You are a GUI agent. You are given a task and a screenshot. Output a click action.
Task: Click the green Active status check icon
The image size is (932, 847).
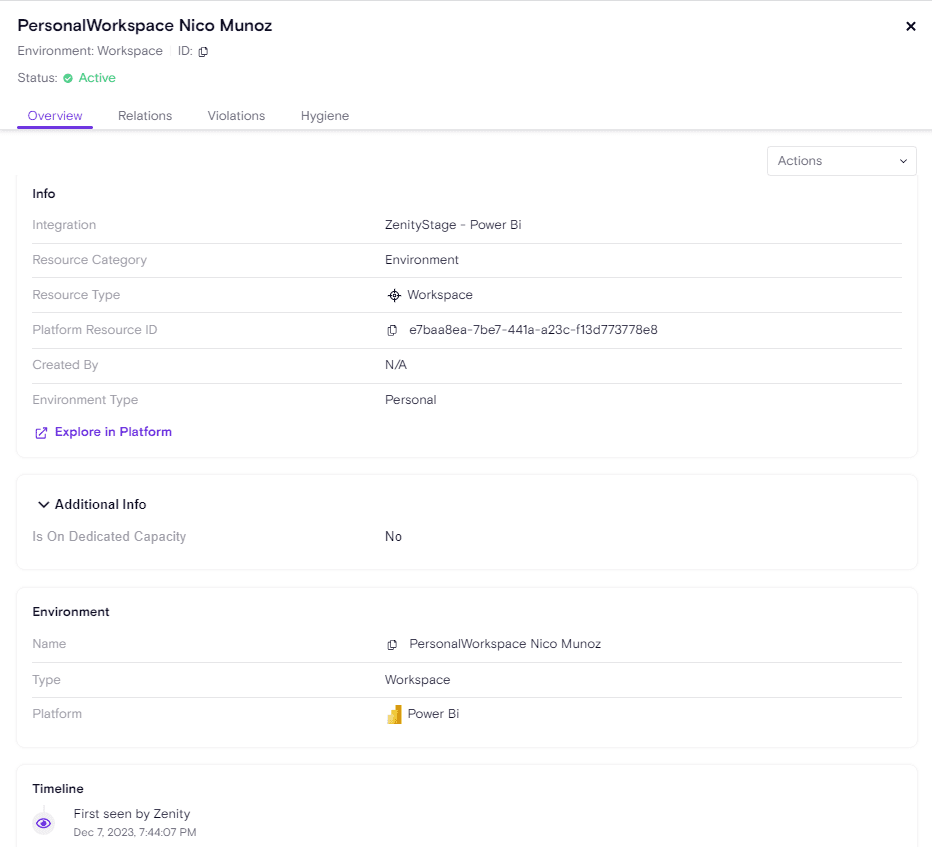[68, 78]
